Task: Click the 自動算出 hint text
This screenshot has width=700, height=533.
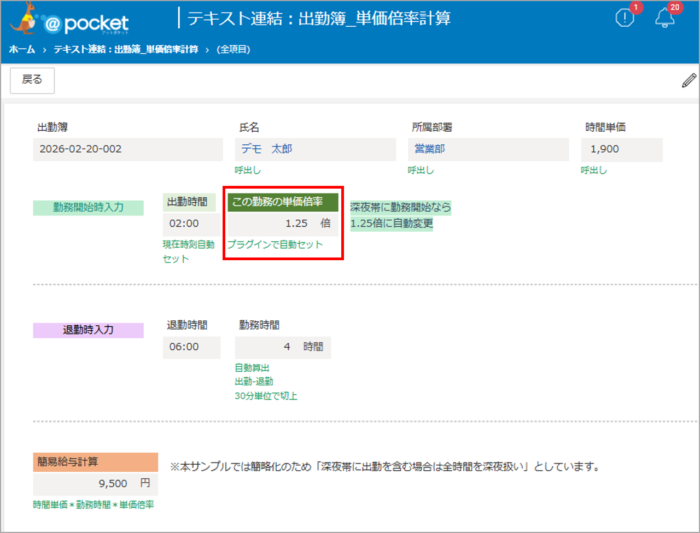Action: [x=252, y=368]
